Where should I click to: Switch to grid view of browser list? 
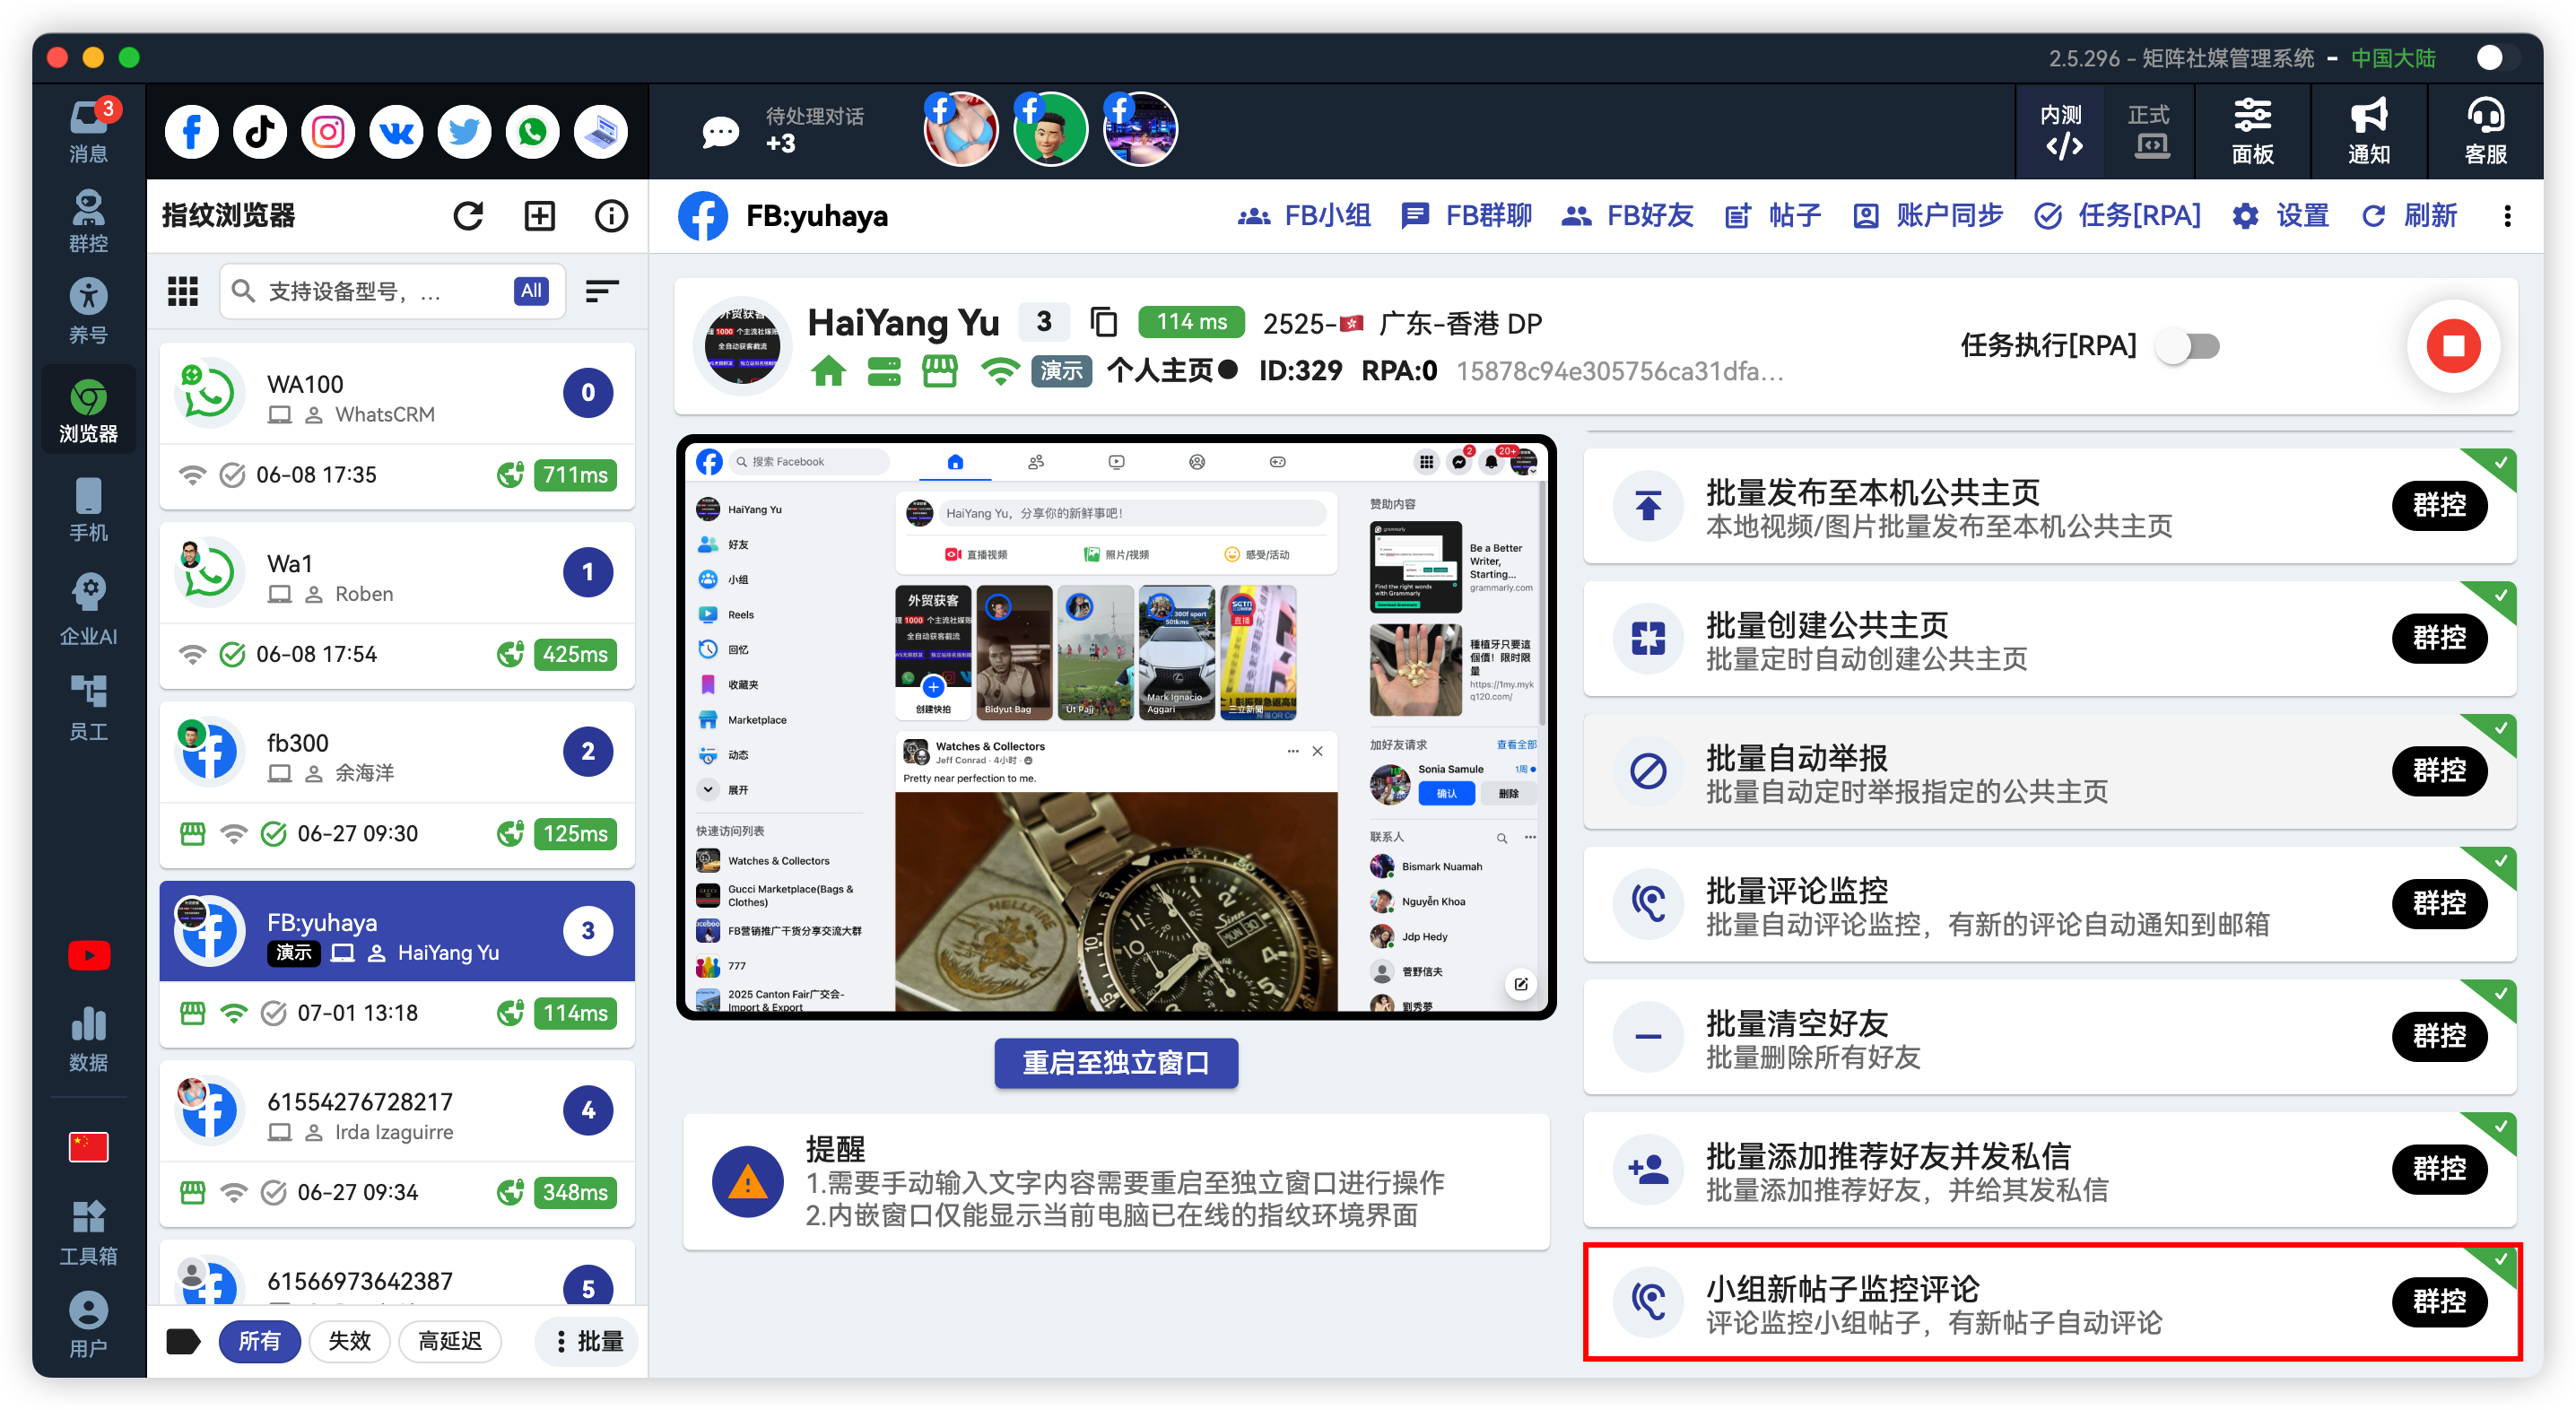coord(183,291)
